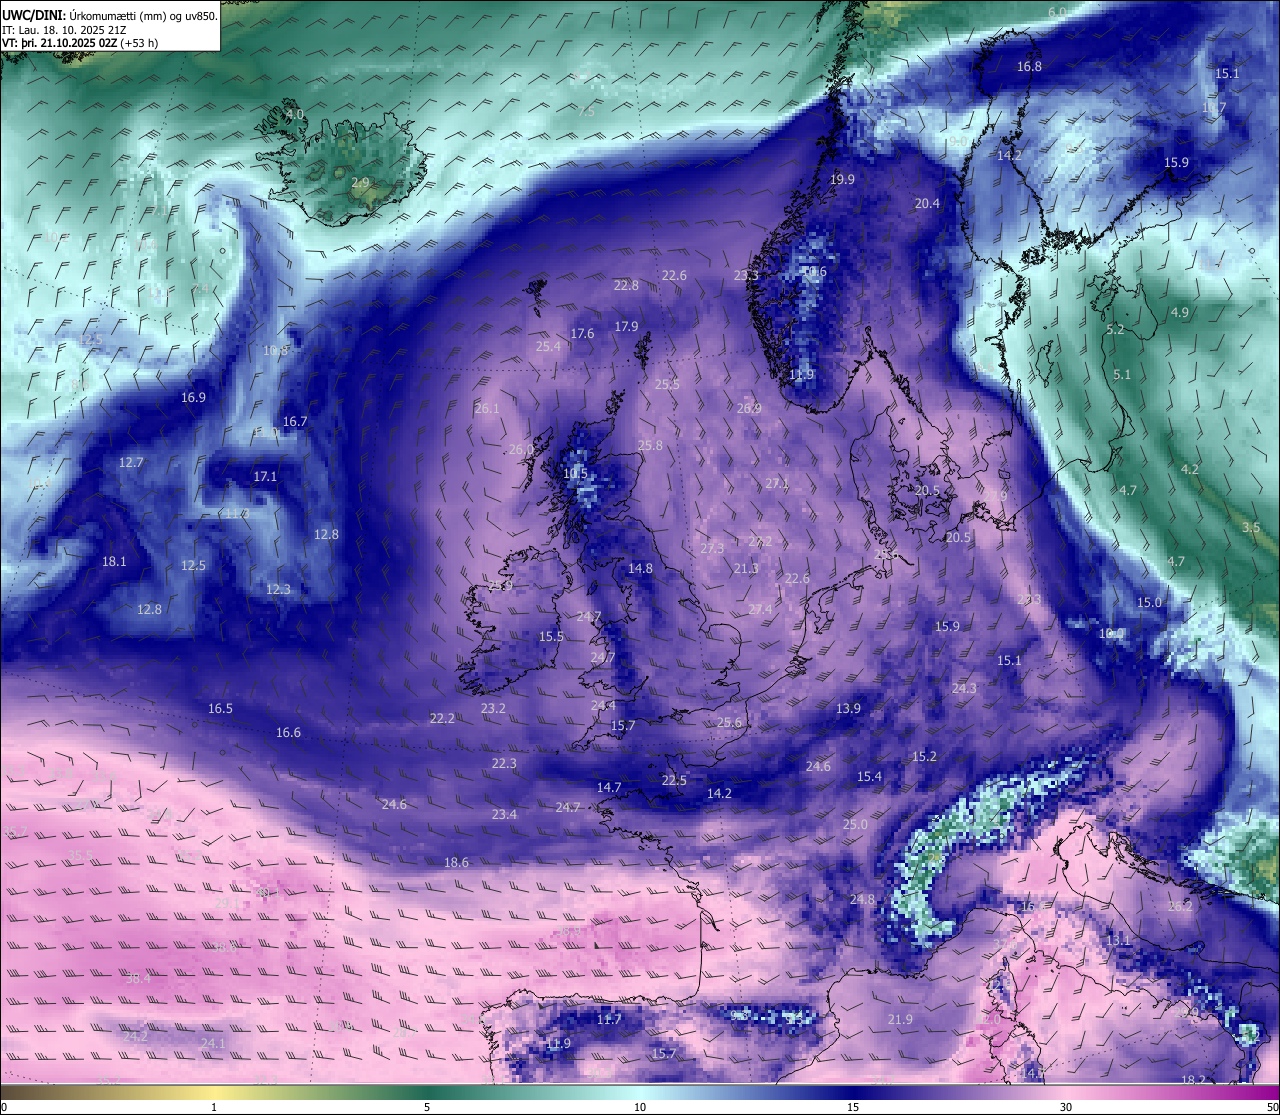Click the 16.8 value over northern Sweden
Screen dimensions: 1280x1115
click(x=1029, y=66)
